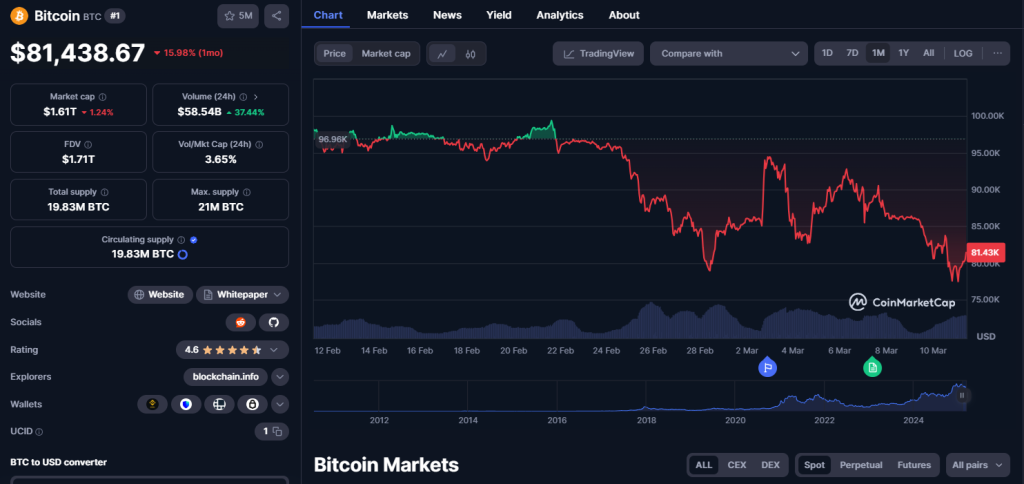The height and width of the screenshot is (484, 1024).
Task: Set chart range to 1D
Action: (827, 54)
